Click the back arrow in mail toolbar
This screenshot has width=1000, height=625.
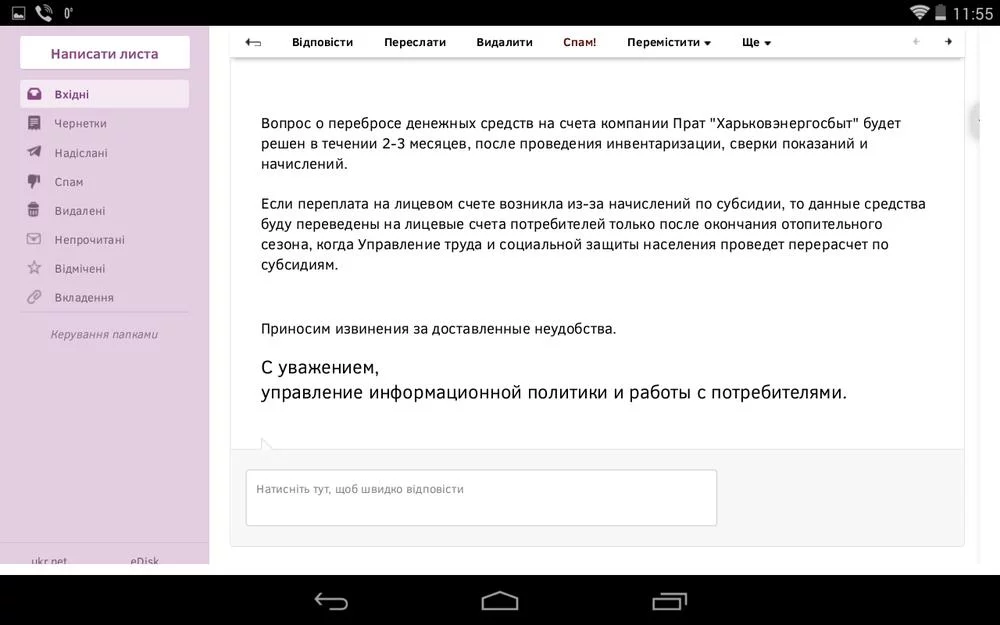(x=253, y=42)
